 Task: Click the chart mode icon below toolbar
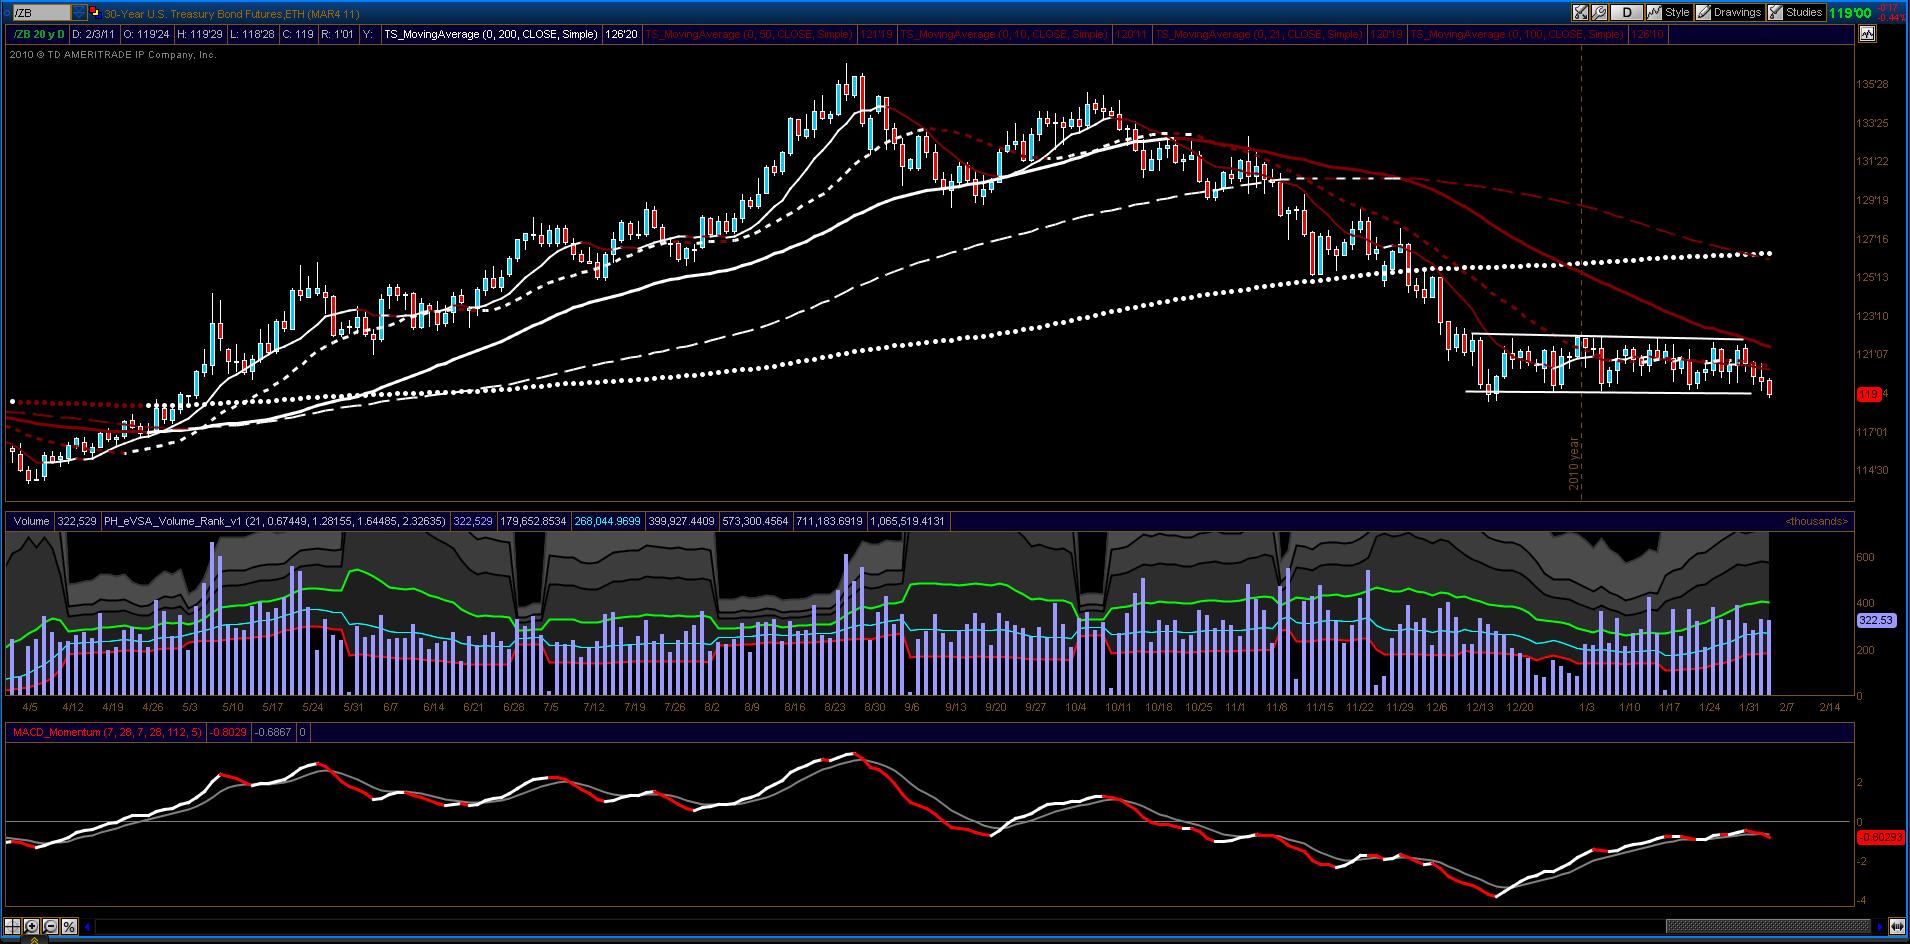click(1867, 34)
